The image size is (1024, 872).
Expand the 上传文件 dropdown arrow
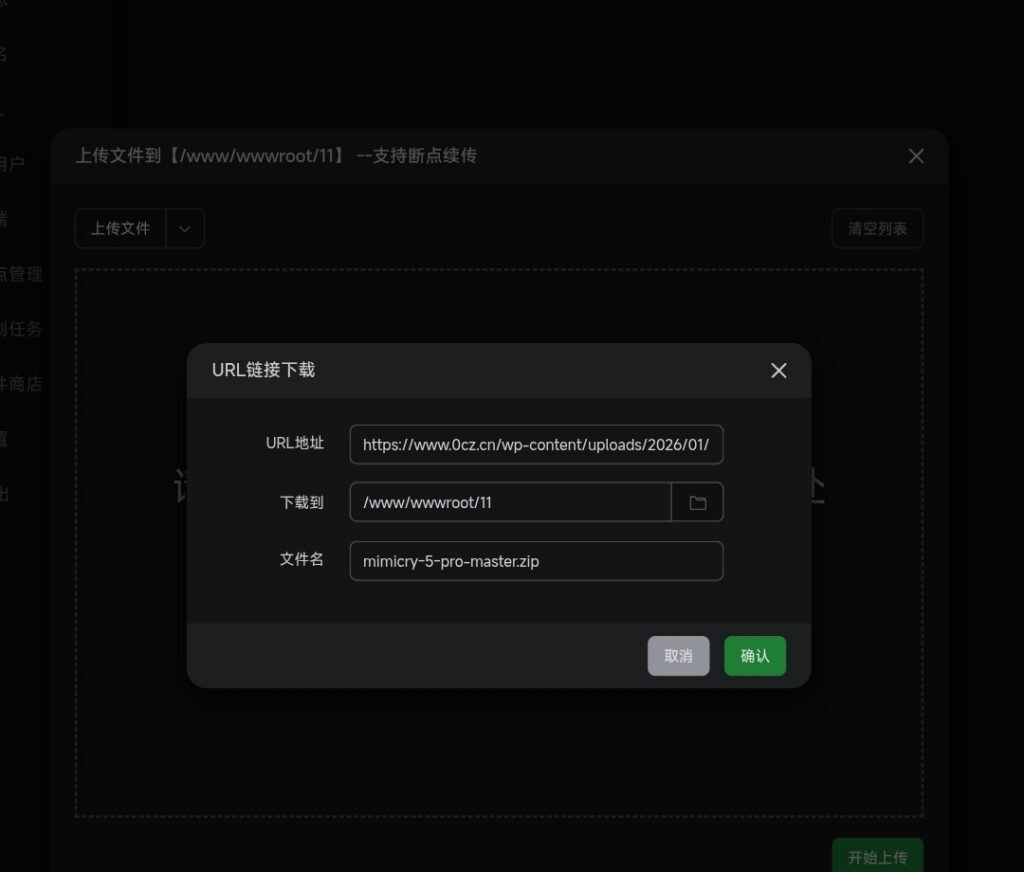click(x=184, y=228)
